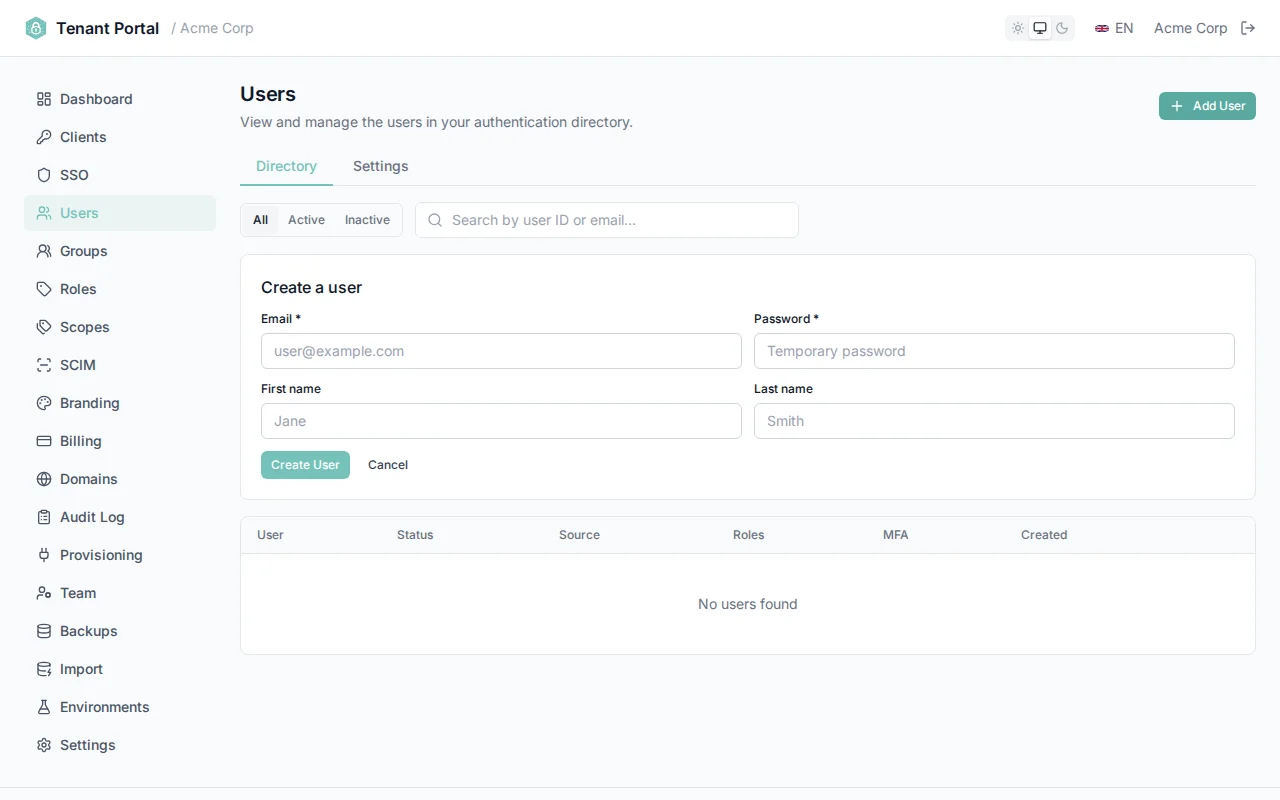This screenshot has width=1280, height=800.
Task: Click the Import database icon
Action: (x=44, y=669)
